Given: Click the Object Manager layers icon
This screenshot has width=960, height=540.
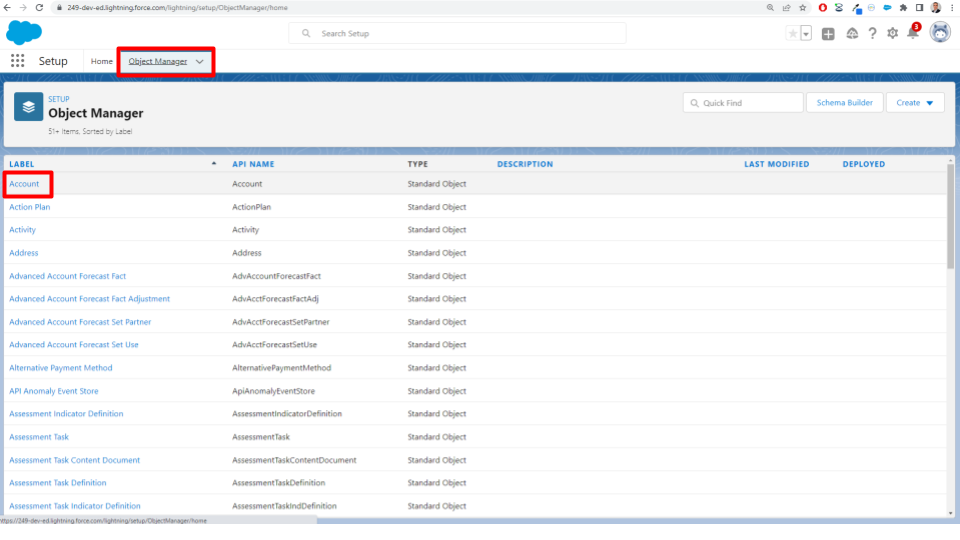Looking at the screenshot, I should pyautogui.click(x=28, y=107).
